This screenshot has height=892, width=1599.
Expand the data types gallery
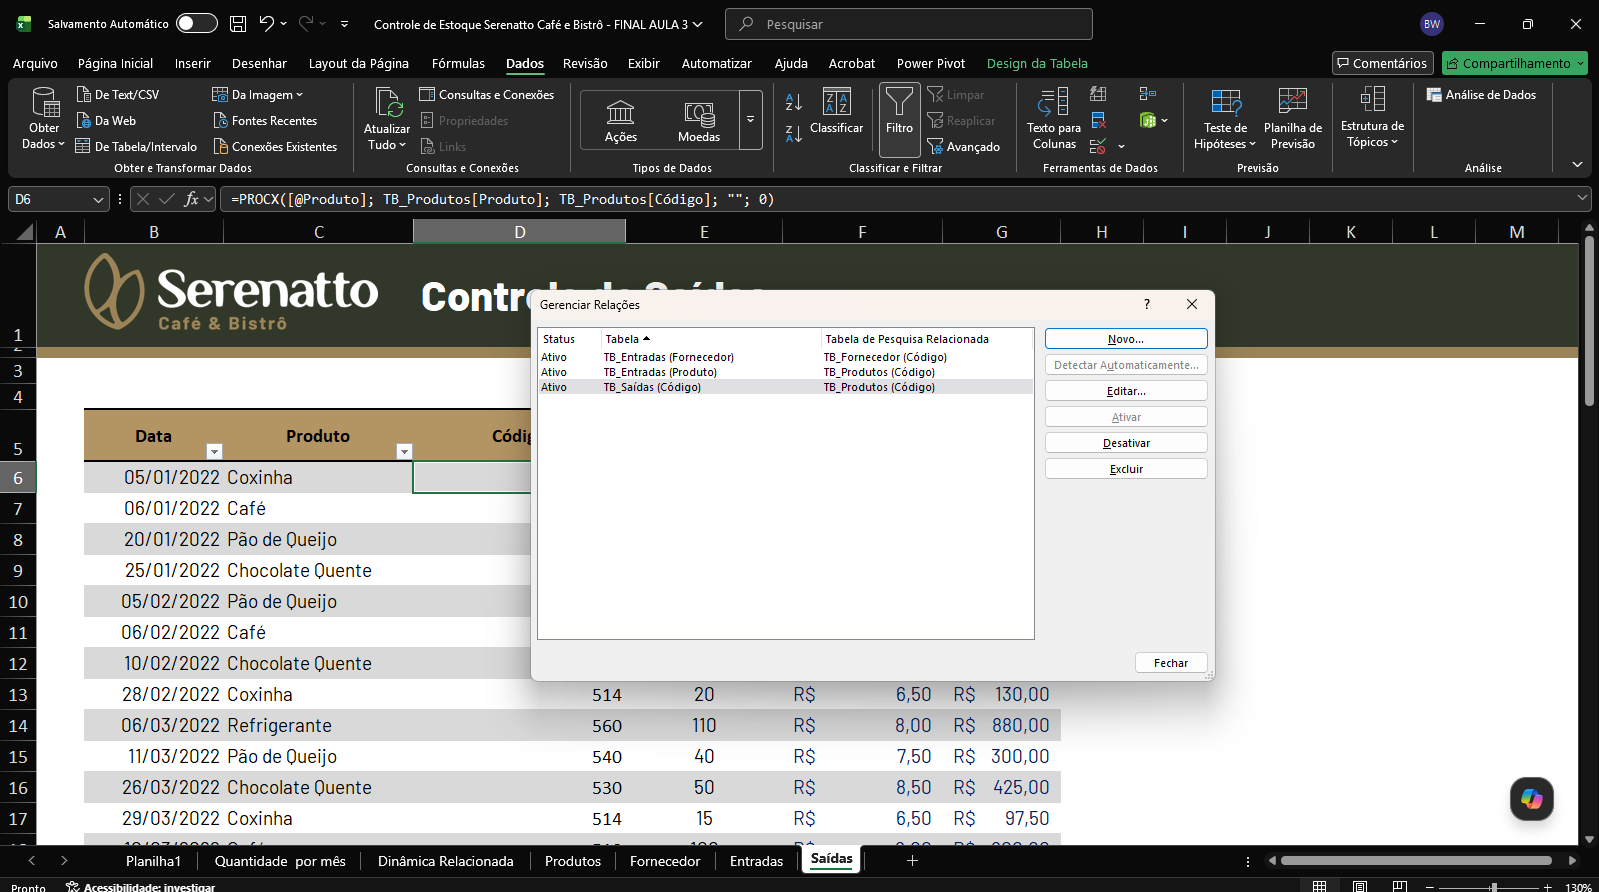[750, 121]
